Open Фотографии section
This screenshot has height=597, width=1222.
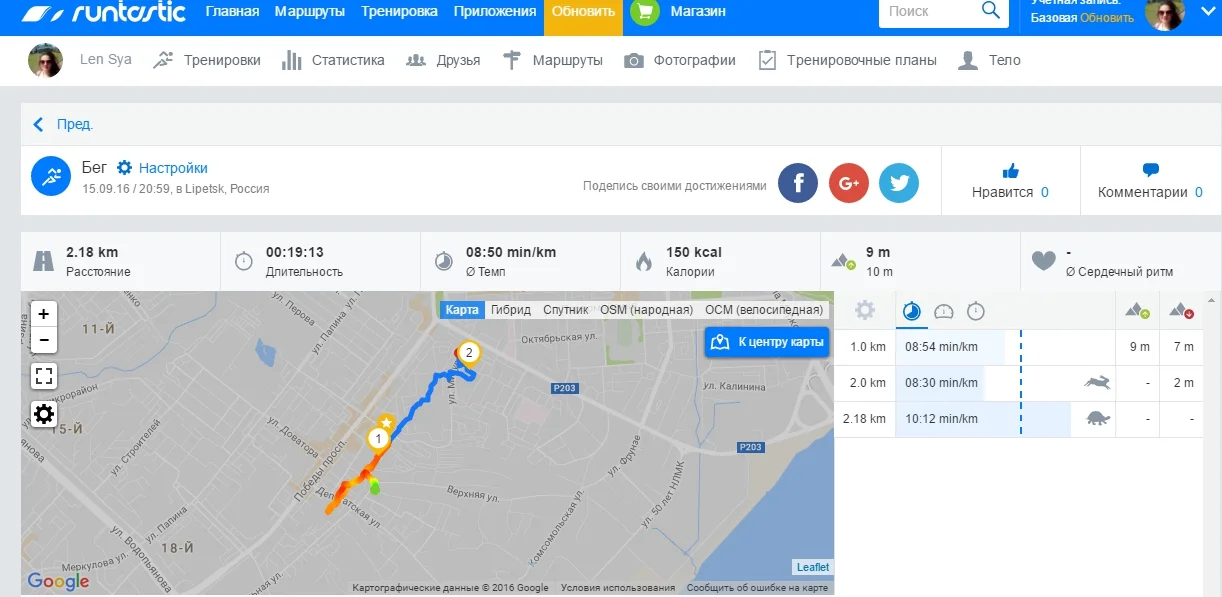point(680,60)
